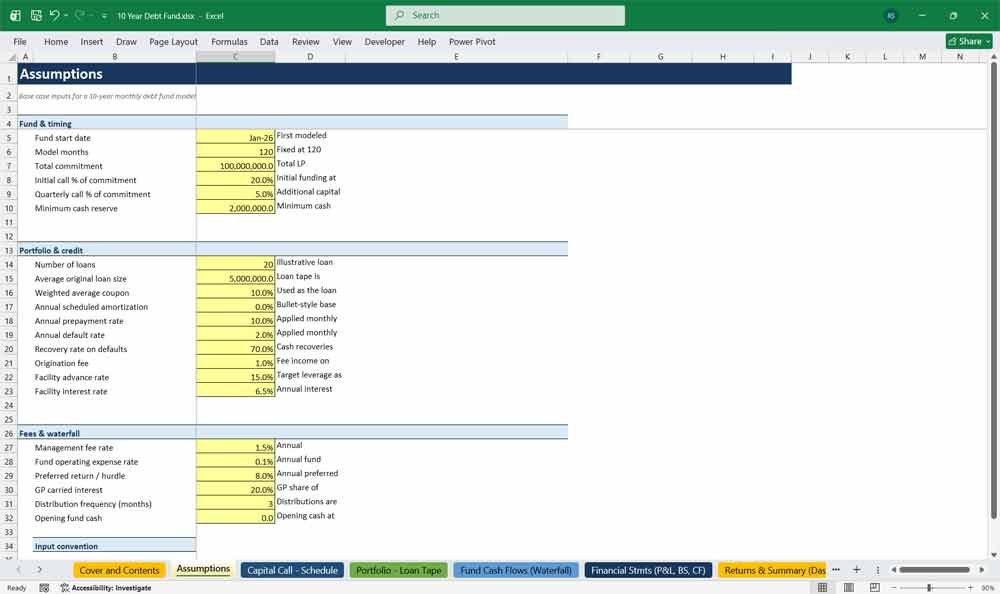Click previous sheet navigation arrow

tap(18, 569)
